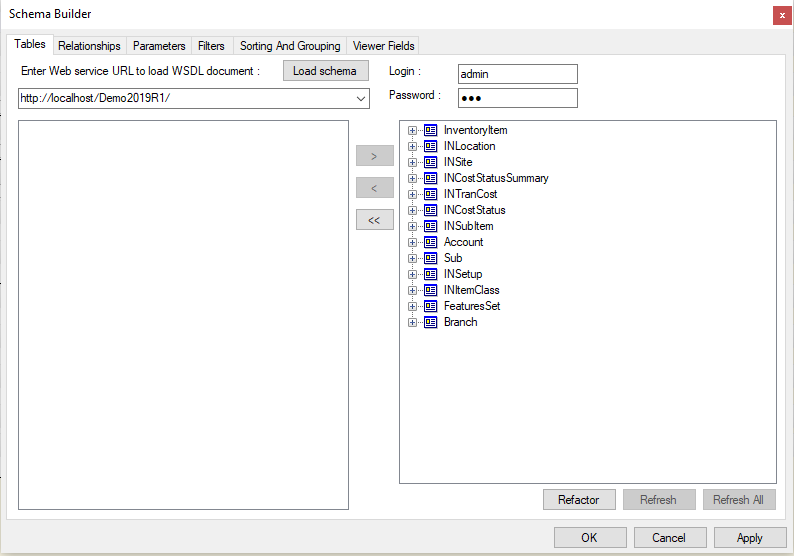The width and height of the screenshot is (794, 556).
Task: Click Apply to save schema changes
Action: [750, 538]
